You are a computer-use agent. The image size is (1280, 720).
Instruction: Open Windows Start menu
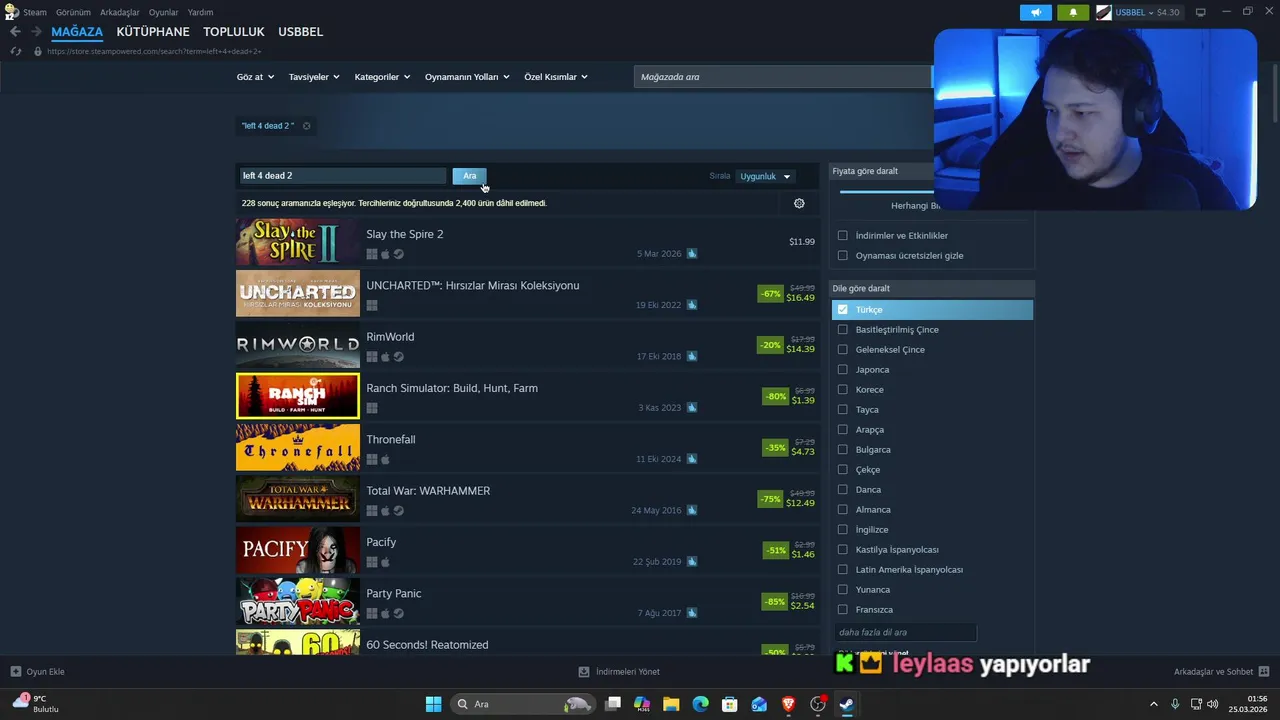pos(433,704)
